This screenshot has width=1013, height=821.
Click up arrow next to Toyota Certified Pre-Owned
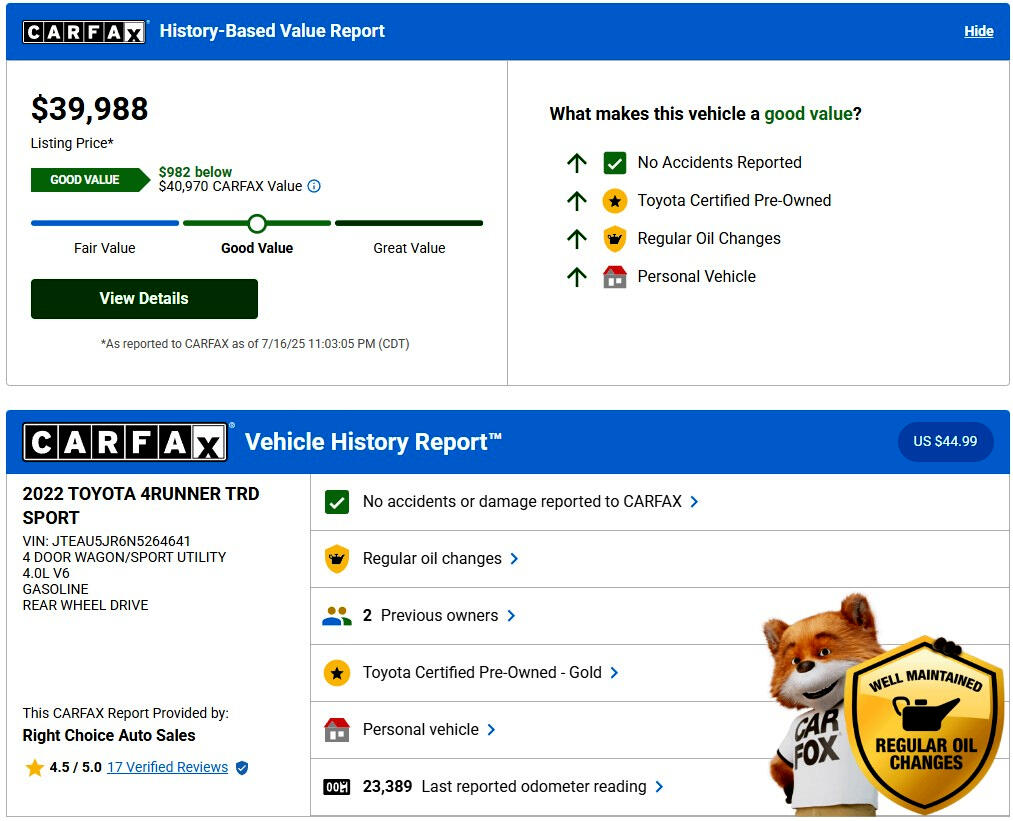(576, 201)
